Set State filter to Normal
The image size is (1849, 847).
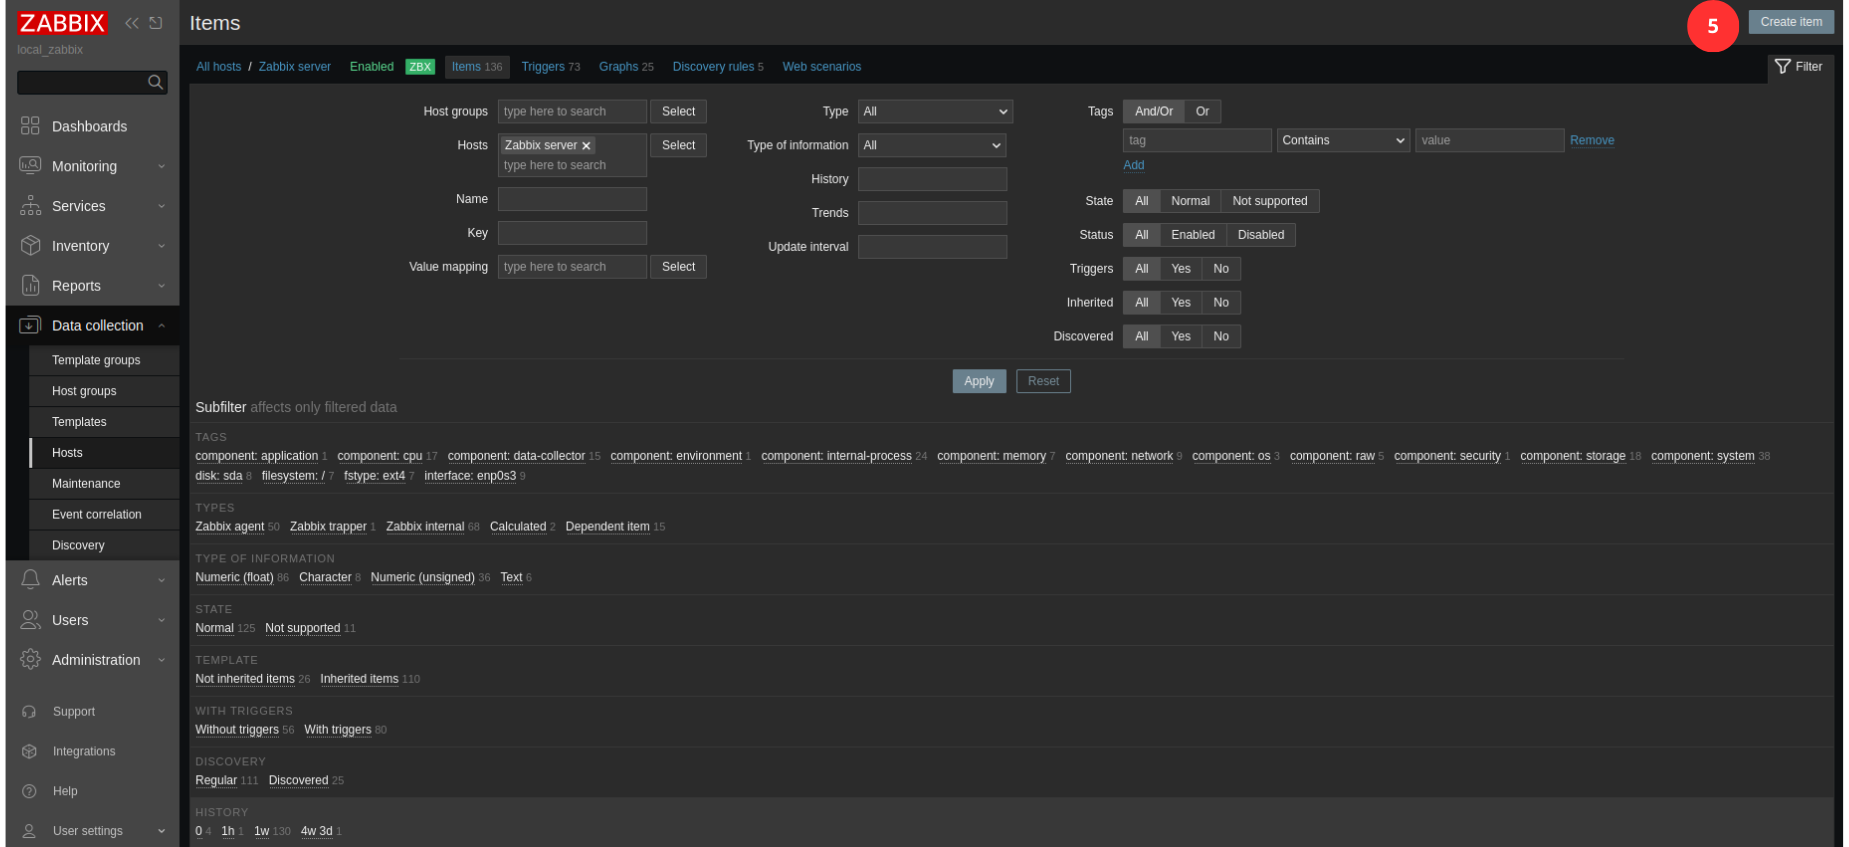(x=1190, y=201)
